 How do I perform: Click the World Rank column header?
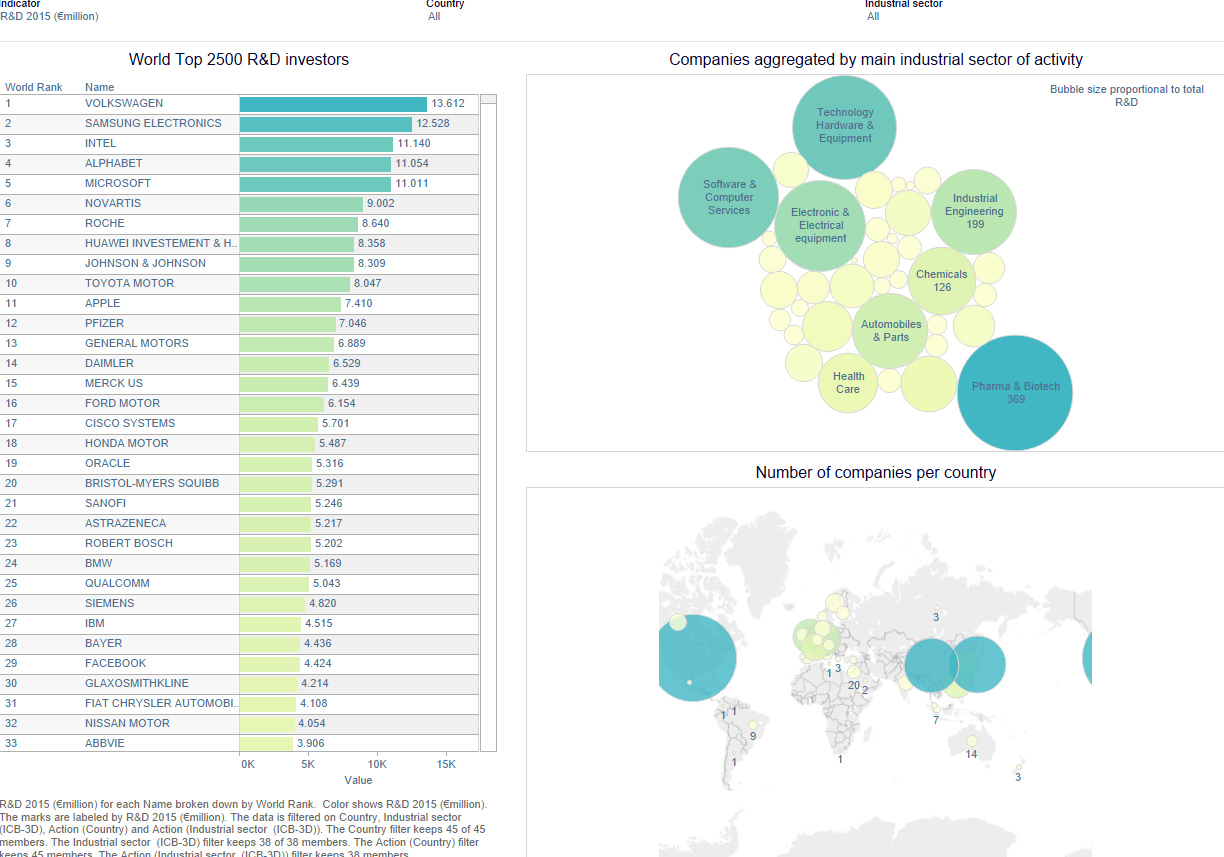(x=34, y=88)
